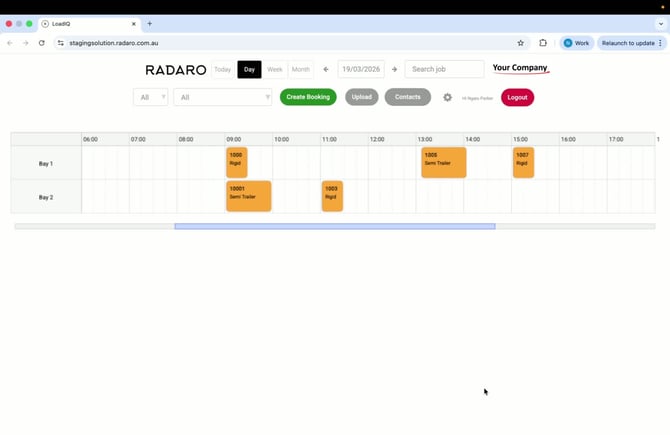The width and height of the screenshot is (670, 435).
Task: Click the horizontal timeline scrollbar thumb
Action: (334, 226)
